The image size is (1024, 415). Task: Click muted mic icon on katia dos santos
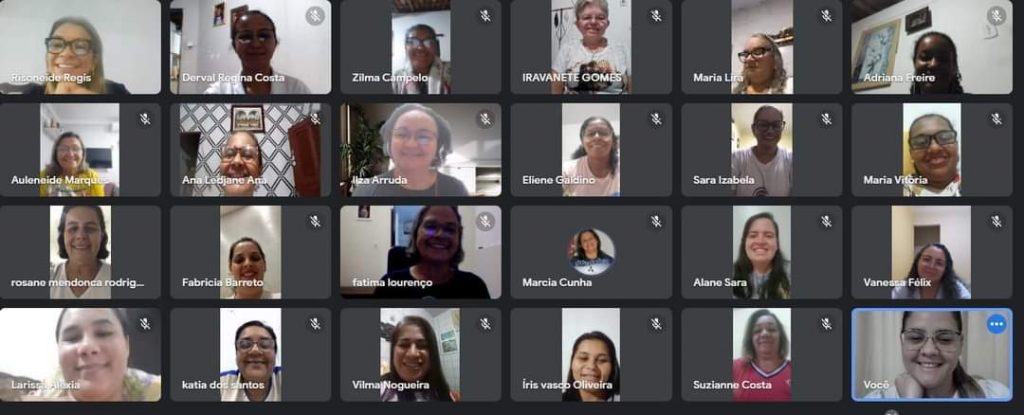point(315,324)
